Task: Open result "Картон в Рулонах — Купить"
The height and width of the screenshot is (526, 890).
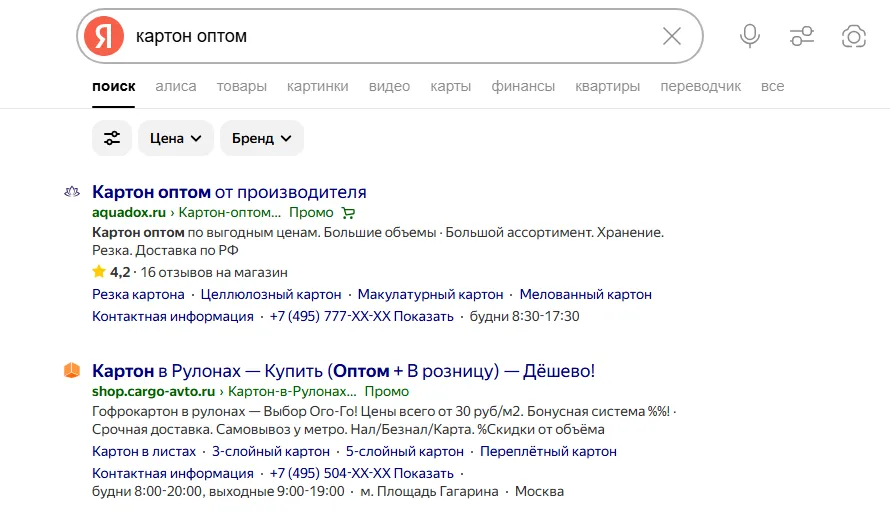Action: pyautogui.click(x=343, y=371)
